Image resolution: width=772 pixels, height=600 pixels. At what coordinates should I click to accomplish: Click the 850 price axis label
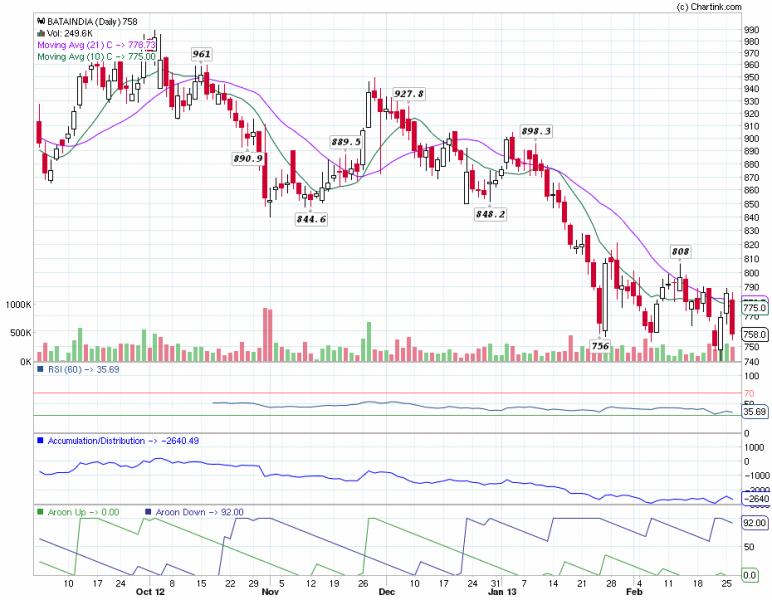(751, 204)
